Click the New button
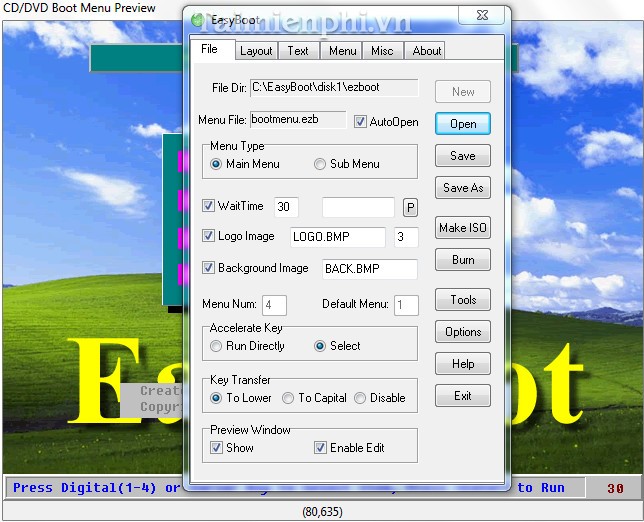This screenshot has height=522, width=644. (x=463, y=92)
